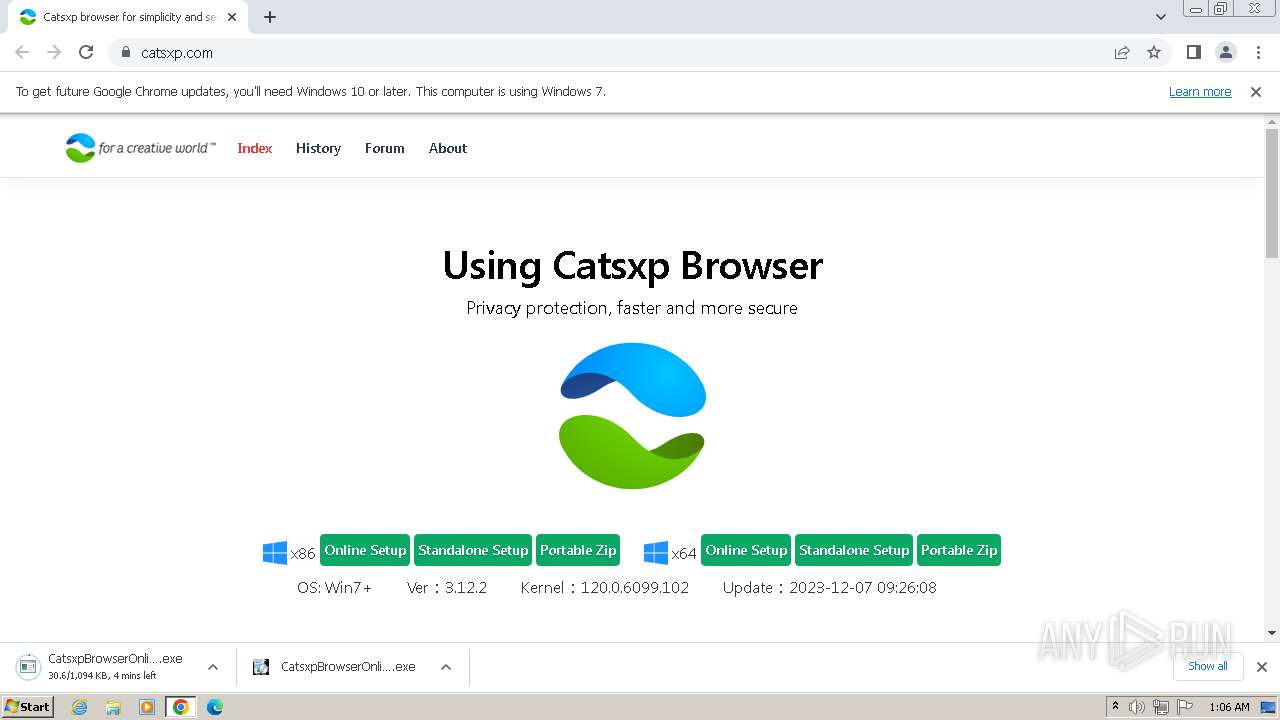Click the network tray icon
The height and width of the screenshot is (720, 1280).
click(x=1161, y=707)
